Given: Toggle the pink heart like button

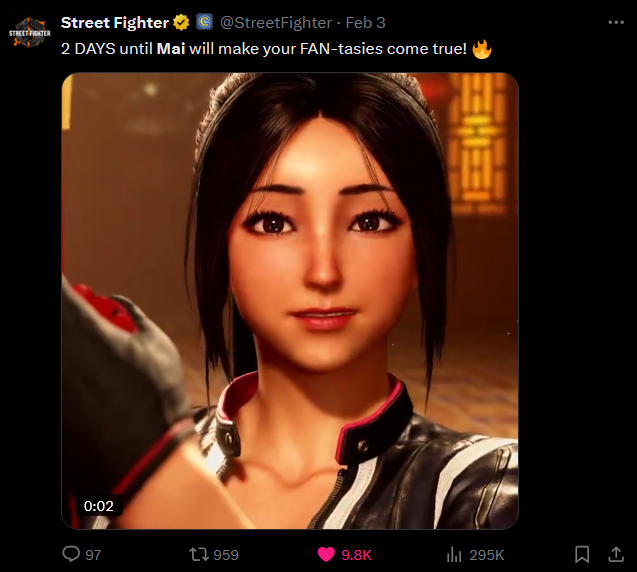Looking at the screenshot, I should tap(326, 555).
